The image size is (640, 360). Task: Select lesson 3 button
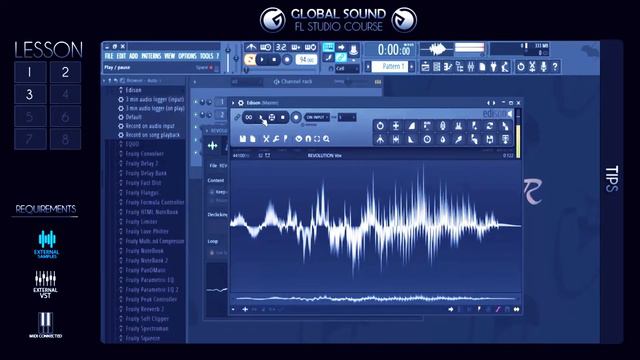30,94
